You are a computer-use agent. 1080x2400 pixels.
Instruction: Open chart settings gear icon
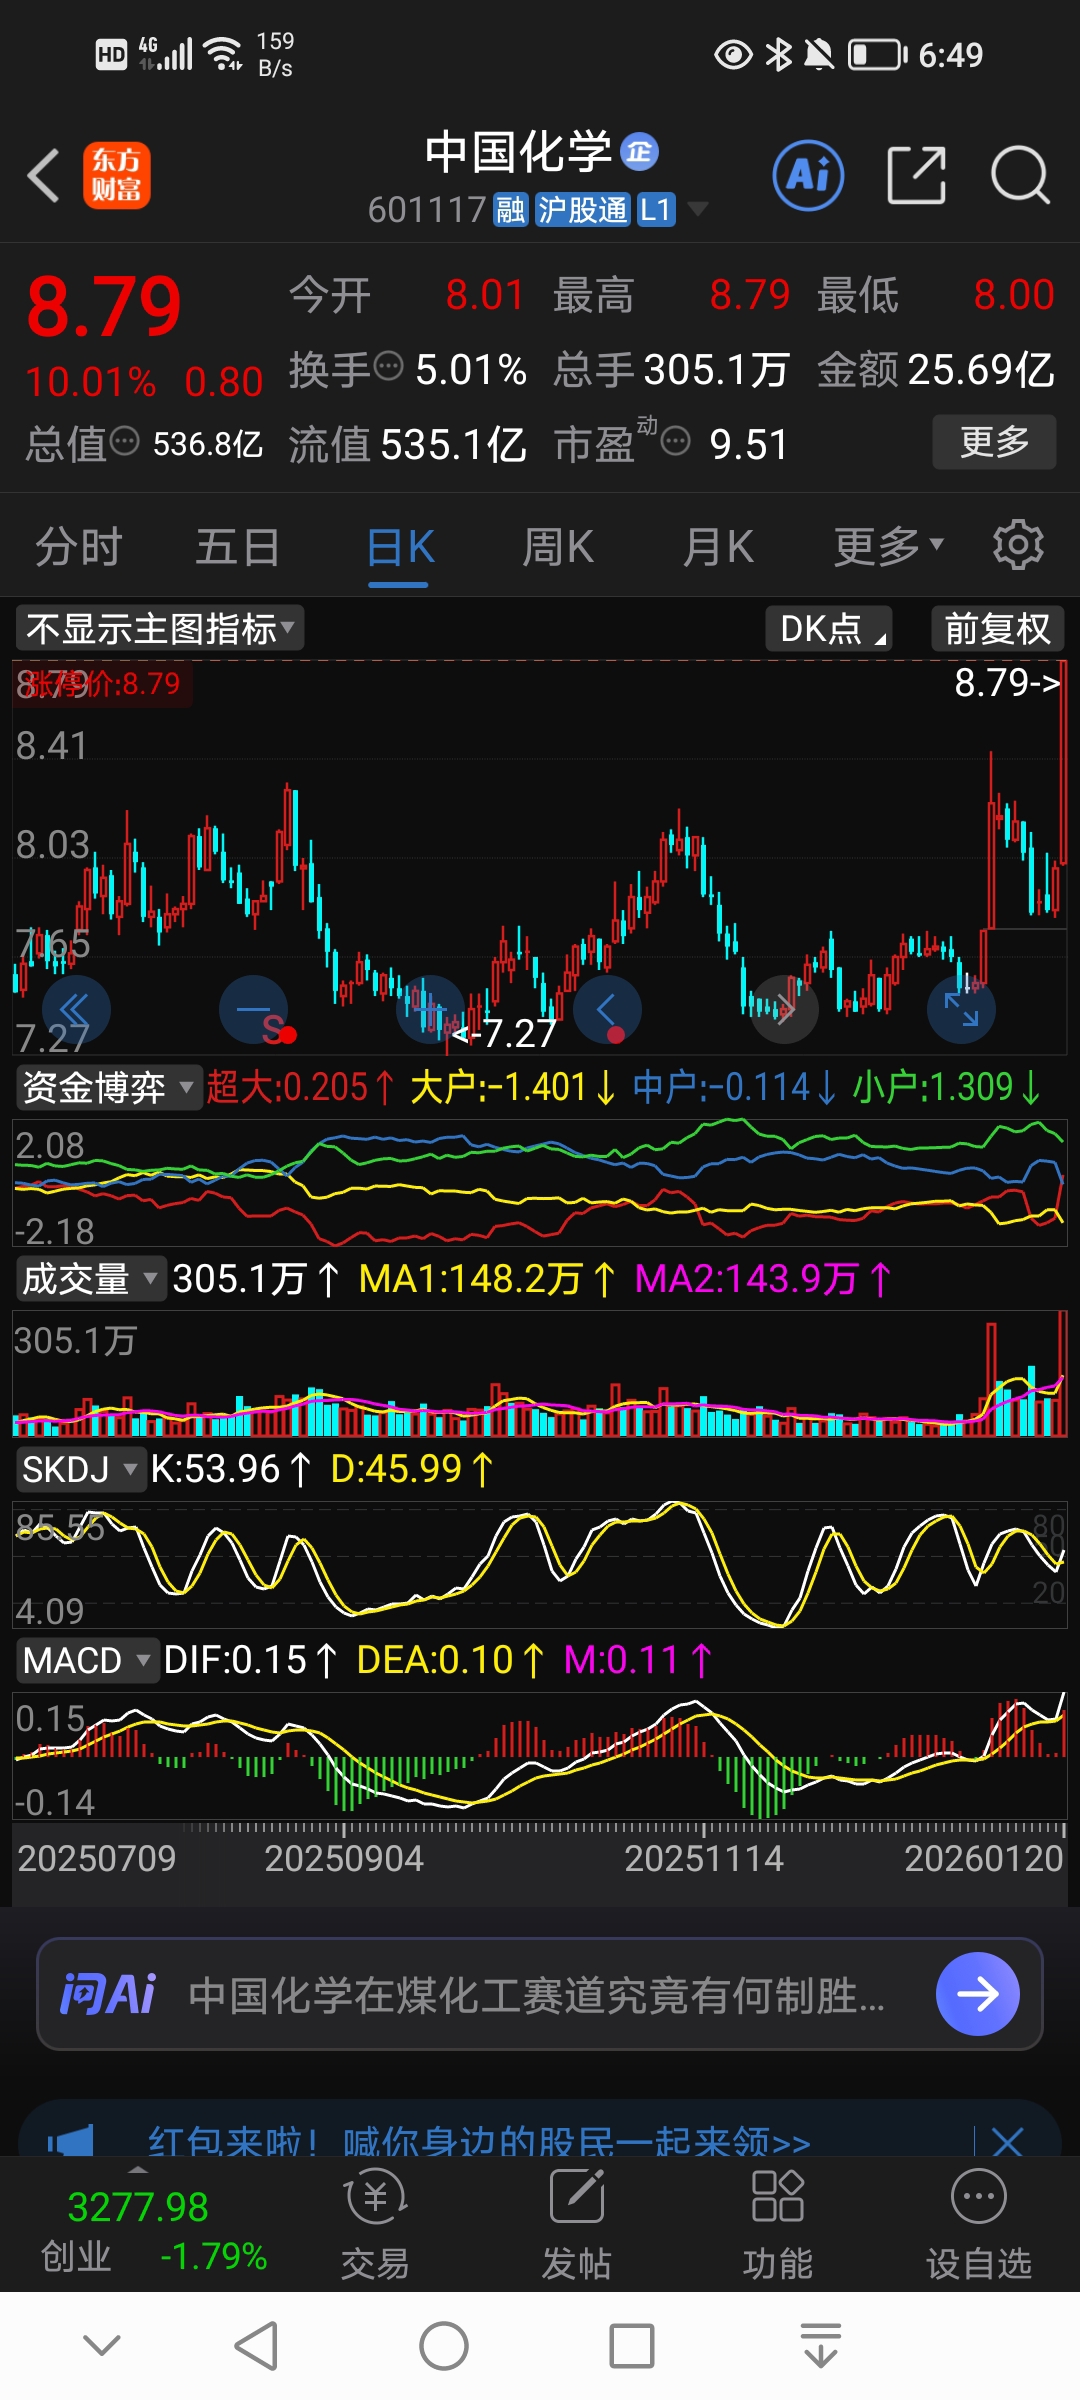point(1018,545)
